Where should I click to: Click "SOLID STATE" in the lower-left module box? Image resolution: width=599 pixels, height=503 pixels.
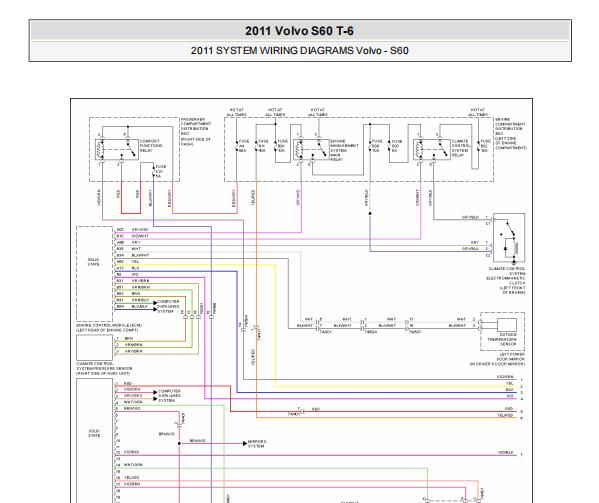(94, 433)
